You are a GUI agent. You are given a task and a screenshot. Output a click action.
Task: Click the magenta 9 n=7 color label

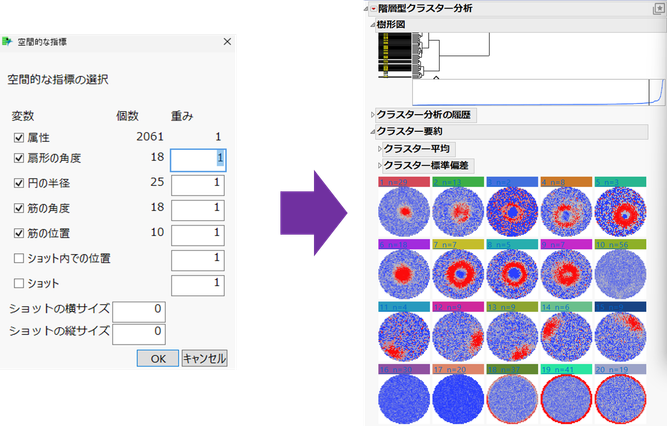click(x=566, y=244)
